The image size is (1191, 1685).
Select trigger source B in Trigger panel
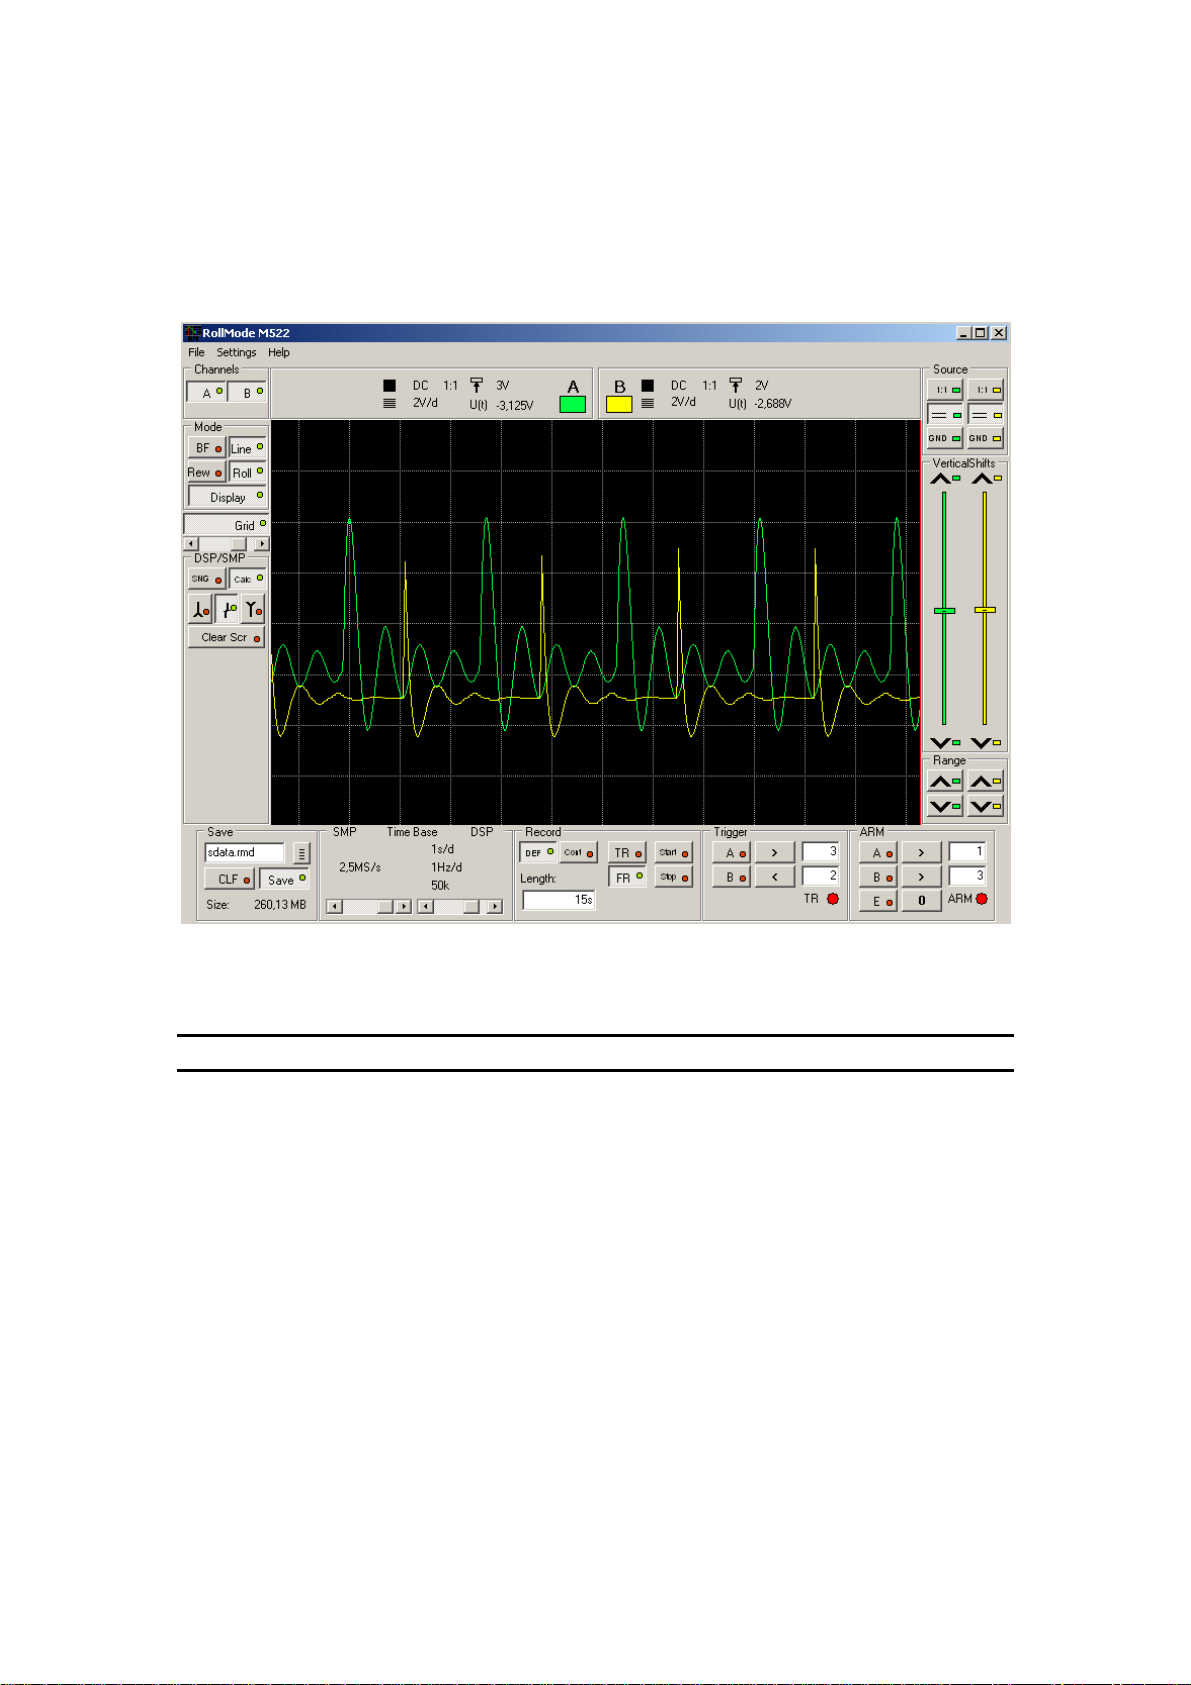732,877
